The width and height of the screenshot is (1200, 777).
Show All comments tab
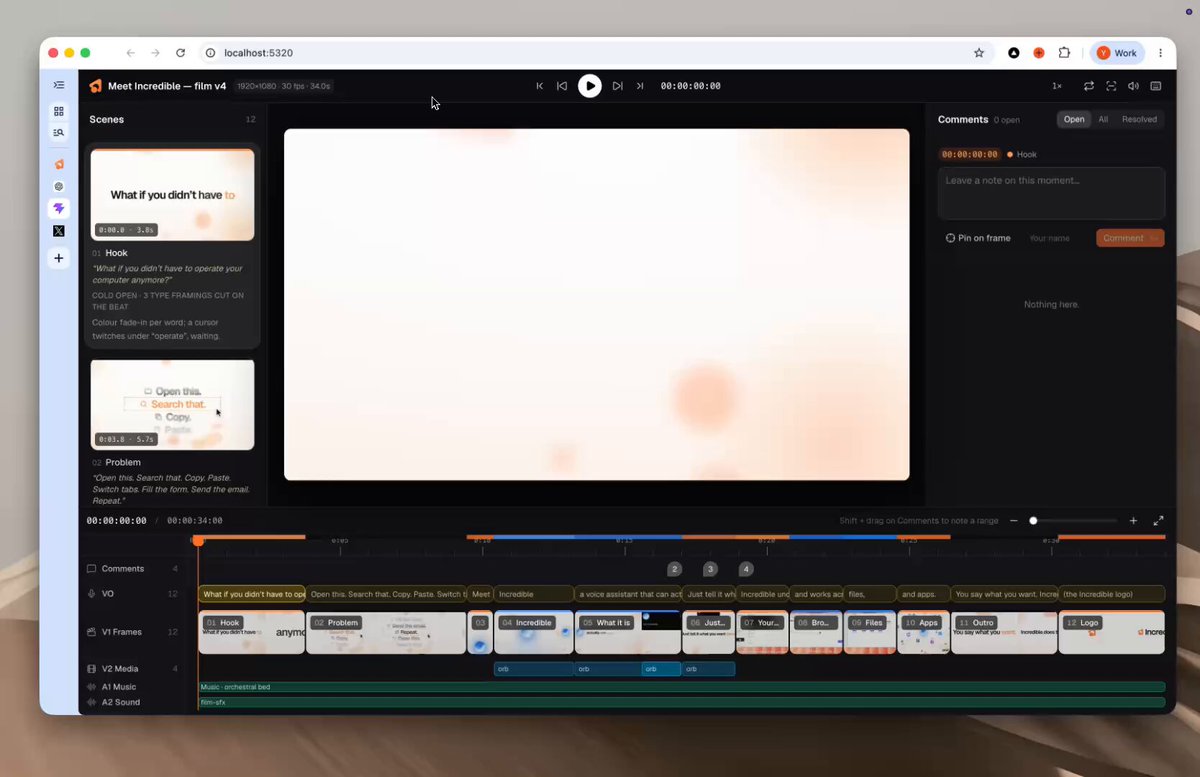[1103, 119]
